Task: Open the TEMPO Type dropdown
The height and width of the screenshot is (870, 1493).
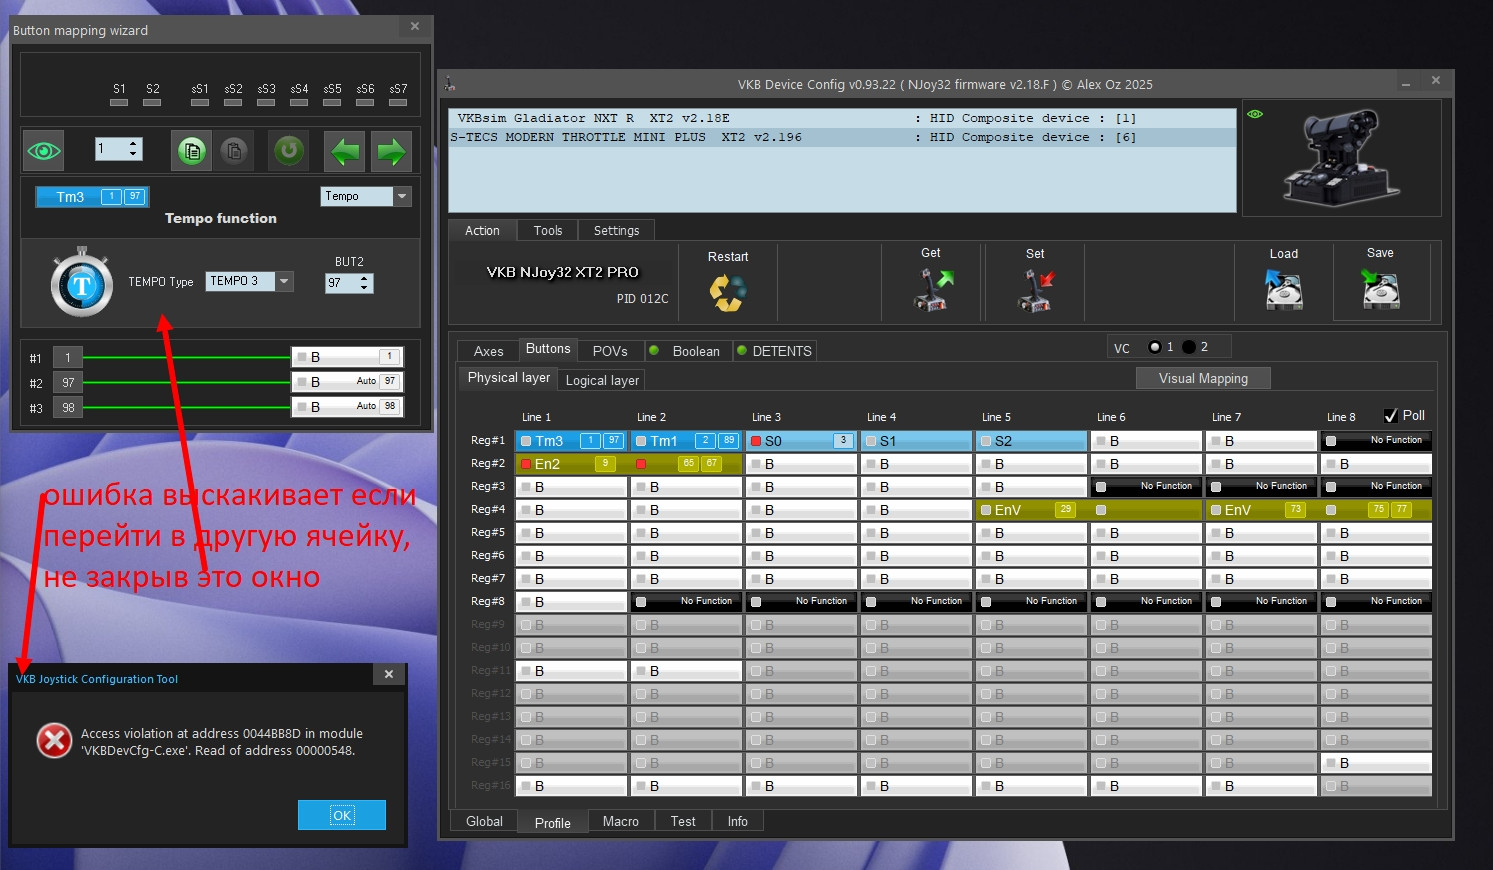Action: 284,281
